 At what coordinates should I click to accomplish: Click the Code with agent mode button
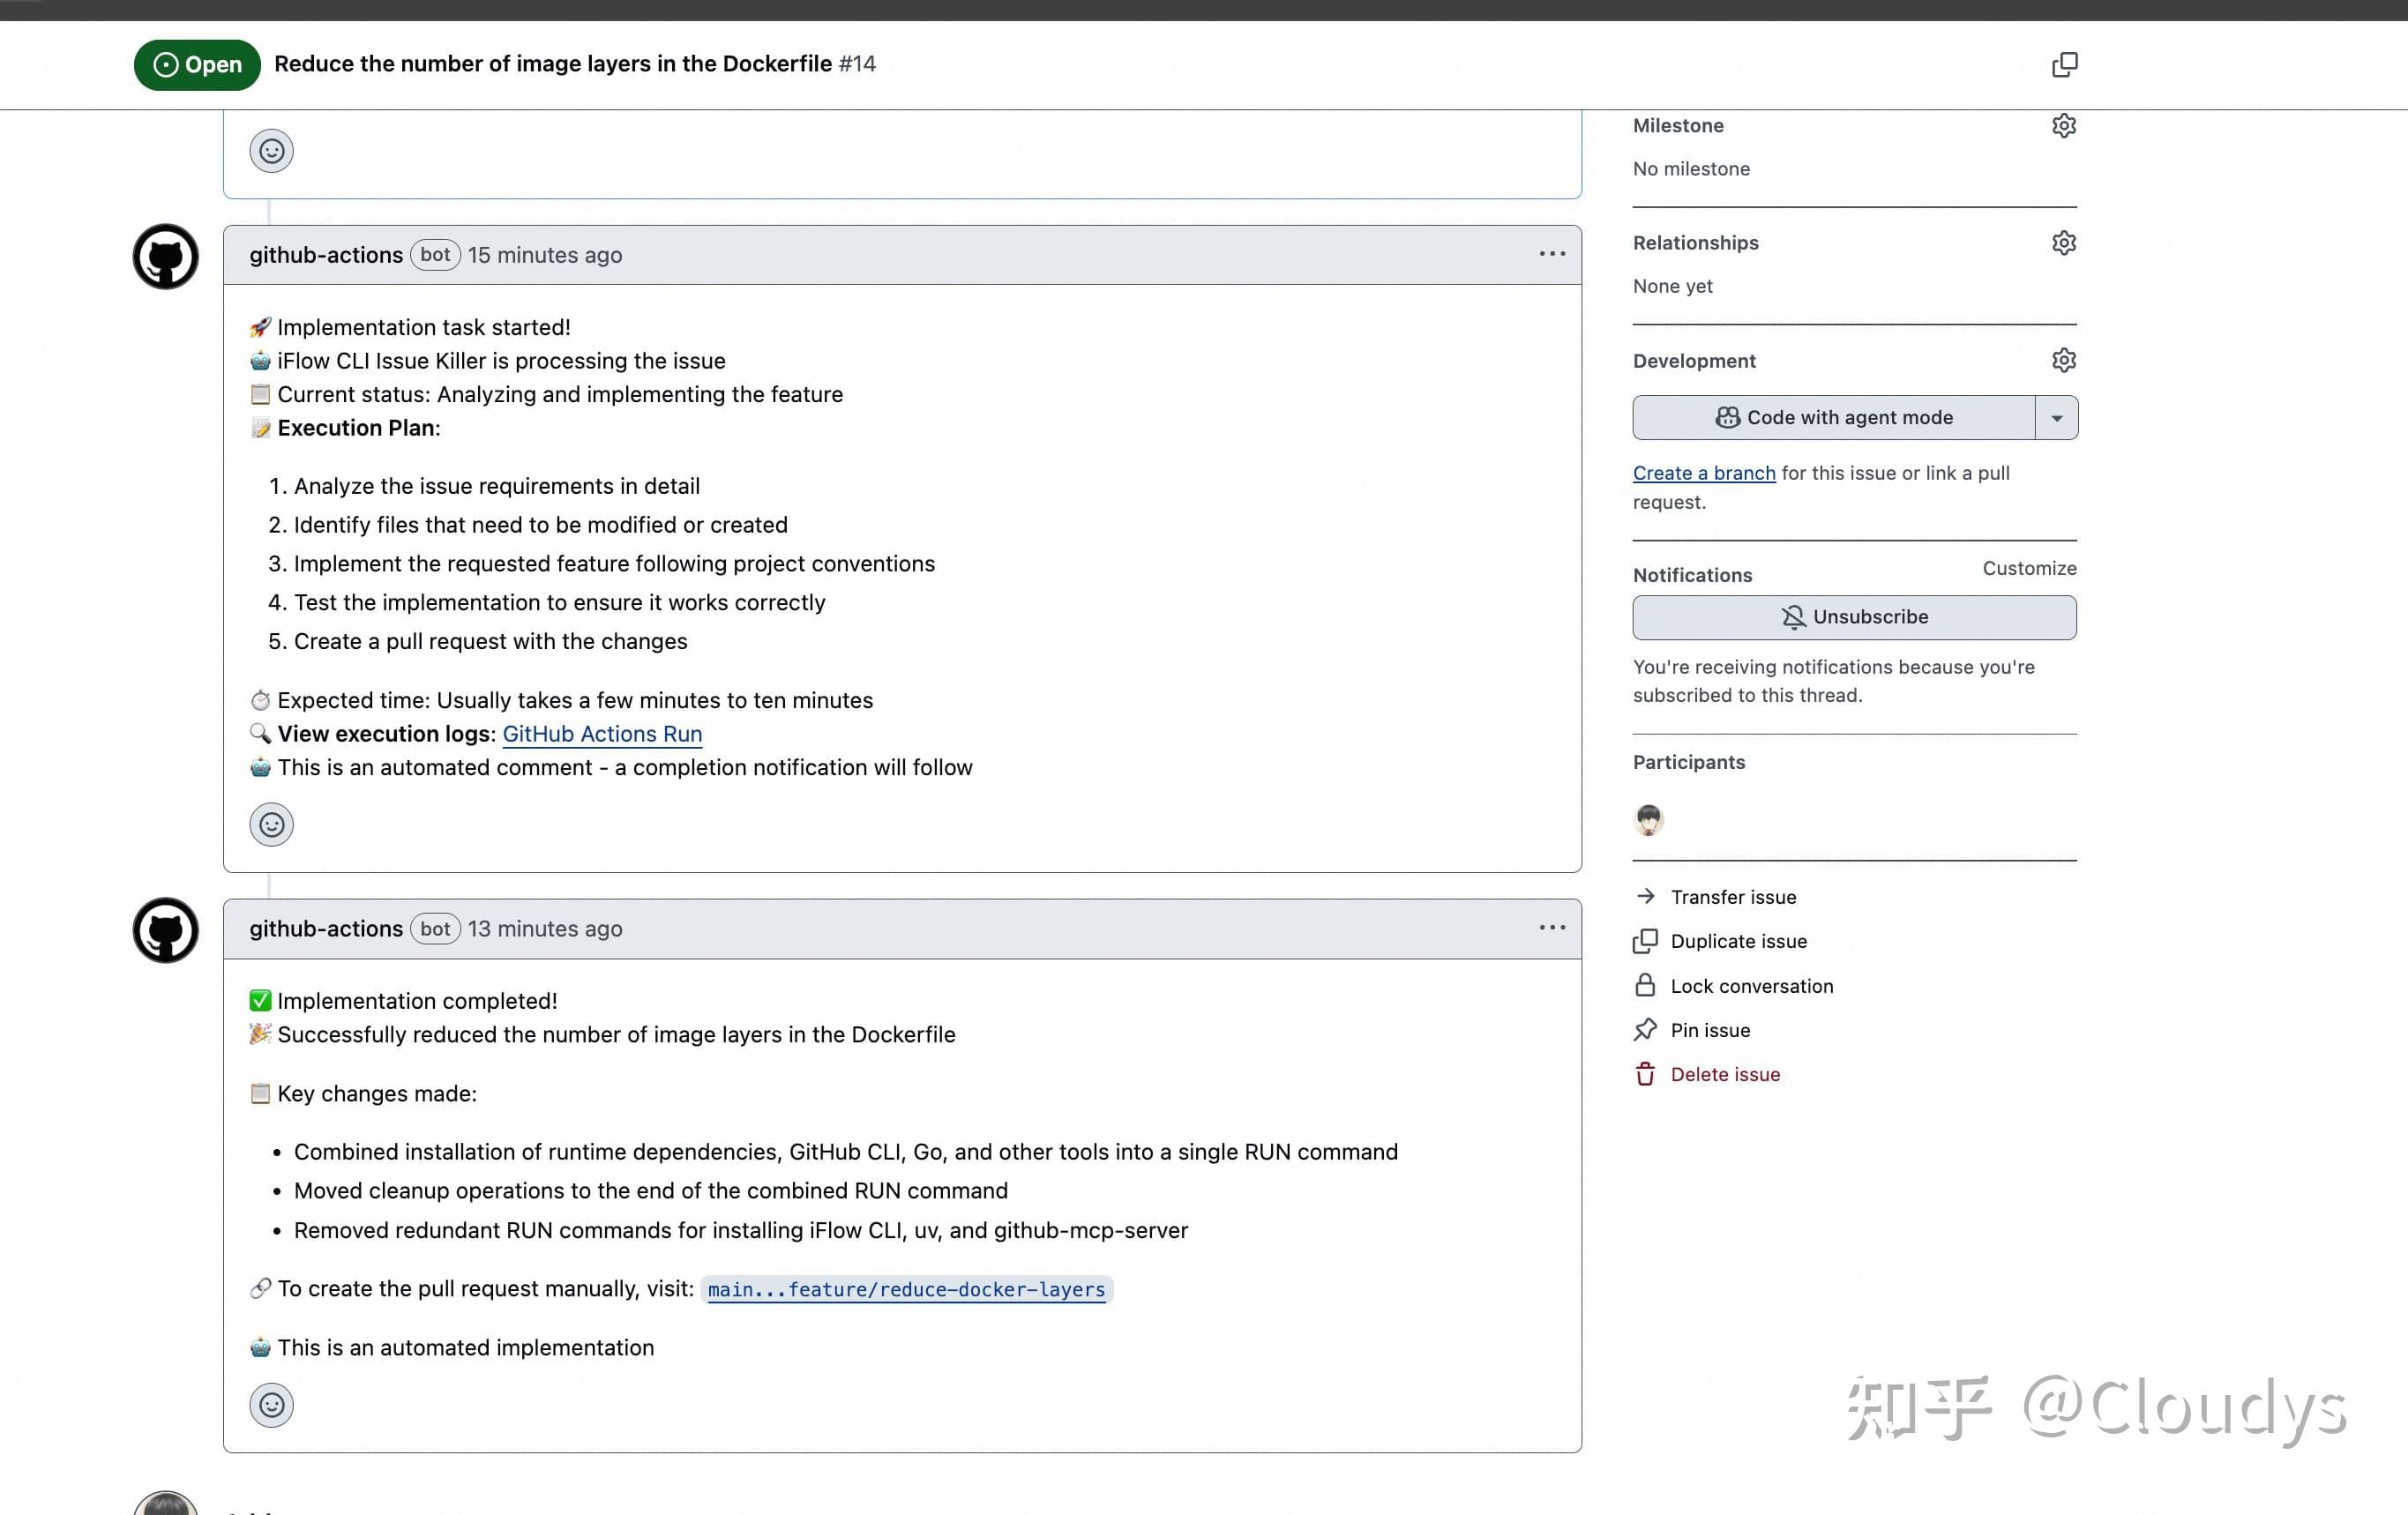tap(1833, 418)
